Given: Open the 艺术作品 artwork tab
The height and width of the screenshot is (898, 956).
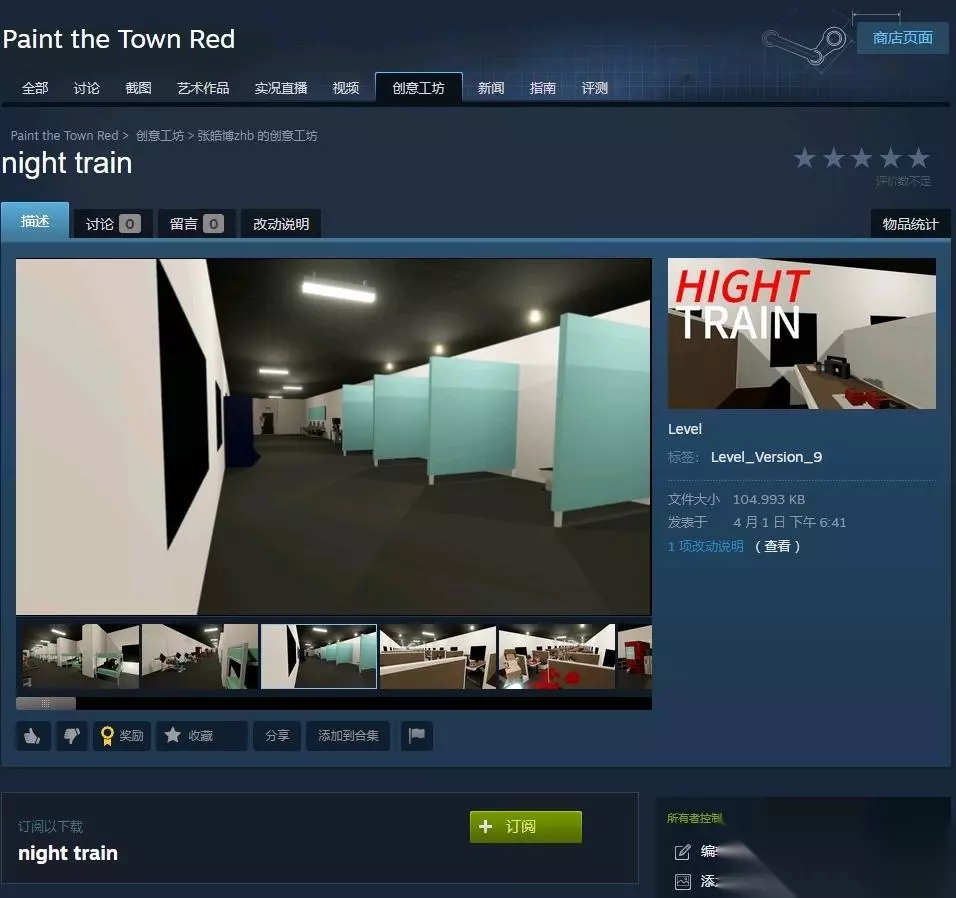Looking at the screenshot, I should (203, 88).
